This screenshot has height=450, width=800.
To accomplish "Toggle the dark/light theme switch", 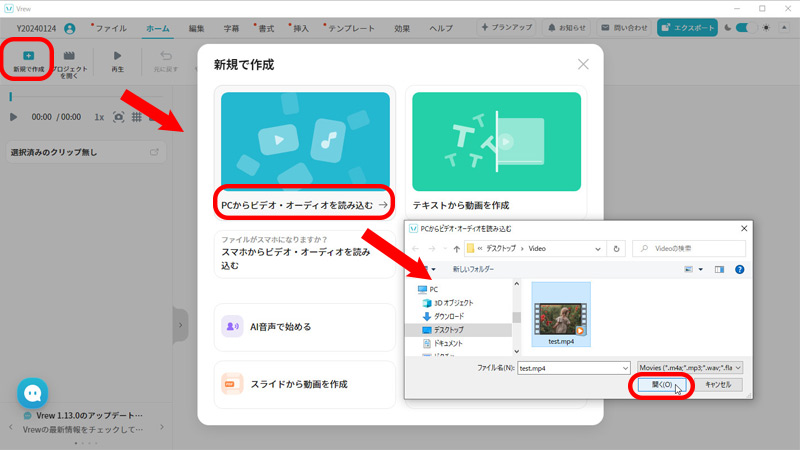I will point(745,28).
